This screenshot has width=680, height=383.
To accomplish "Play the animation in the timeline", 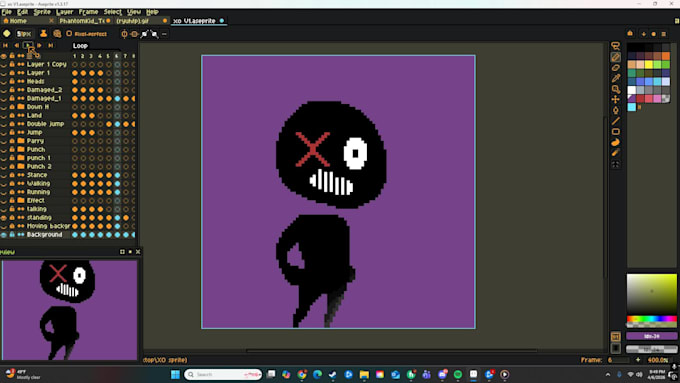I will click(x=28, y=45).
